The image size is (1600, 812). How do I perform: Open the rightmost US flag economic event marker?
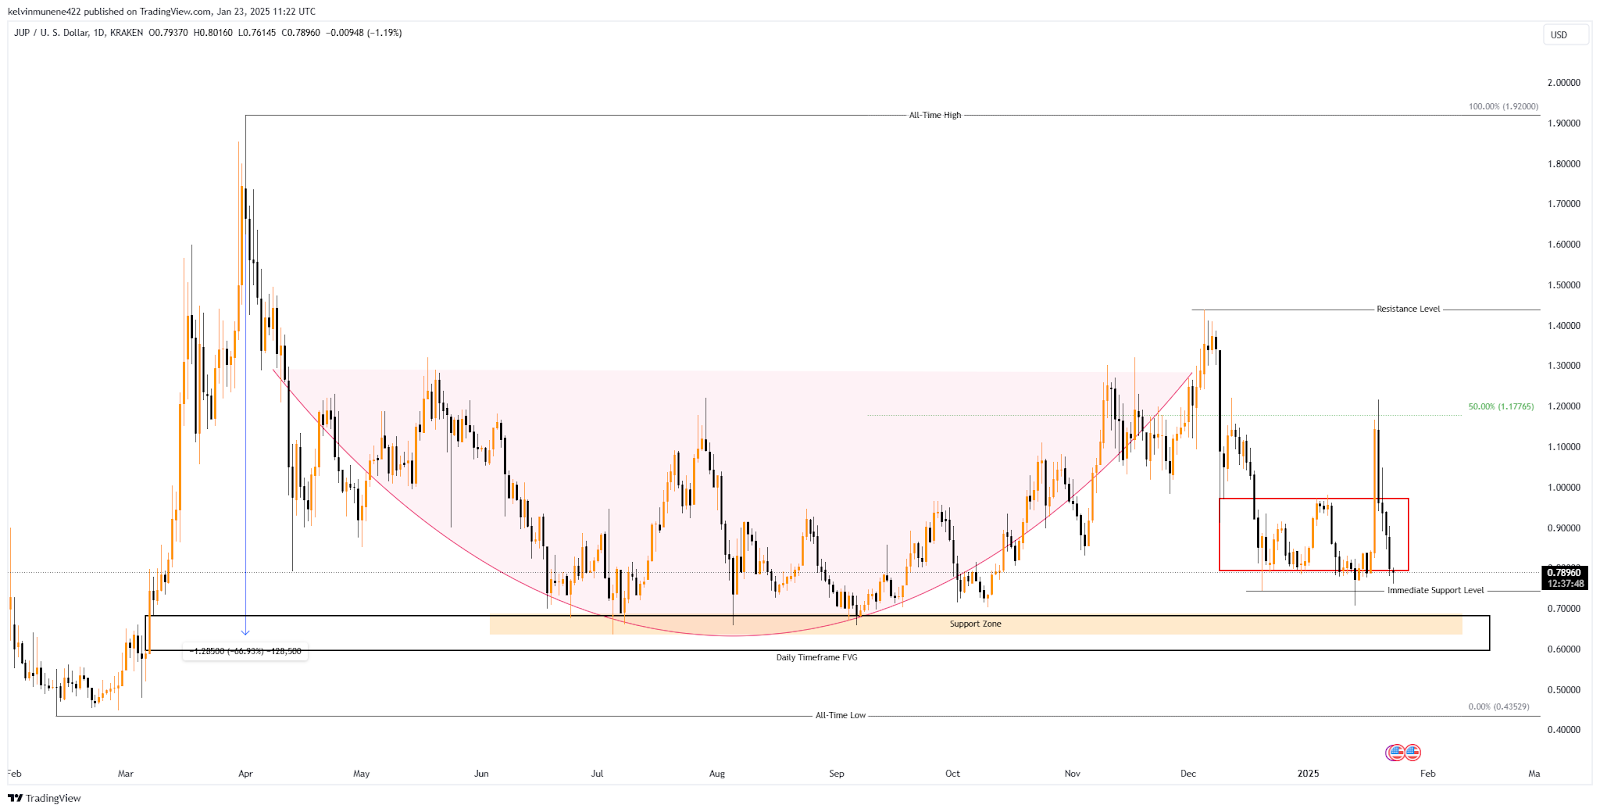(x=1412, y=752)
